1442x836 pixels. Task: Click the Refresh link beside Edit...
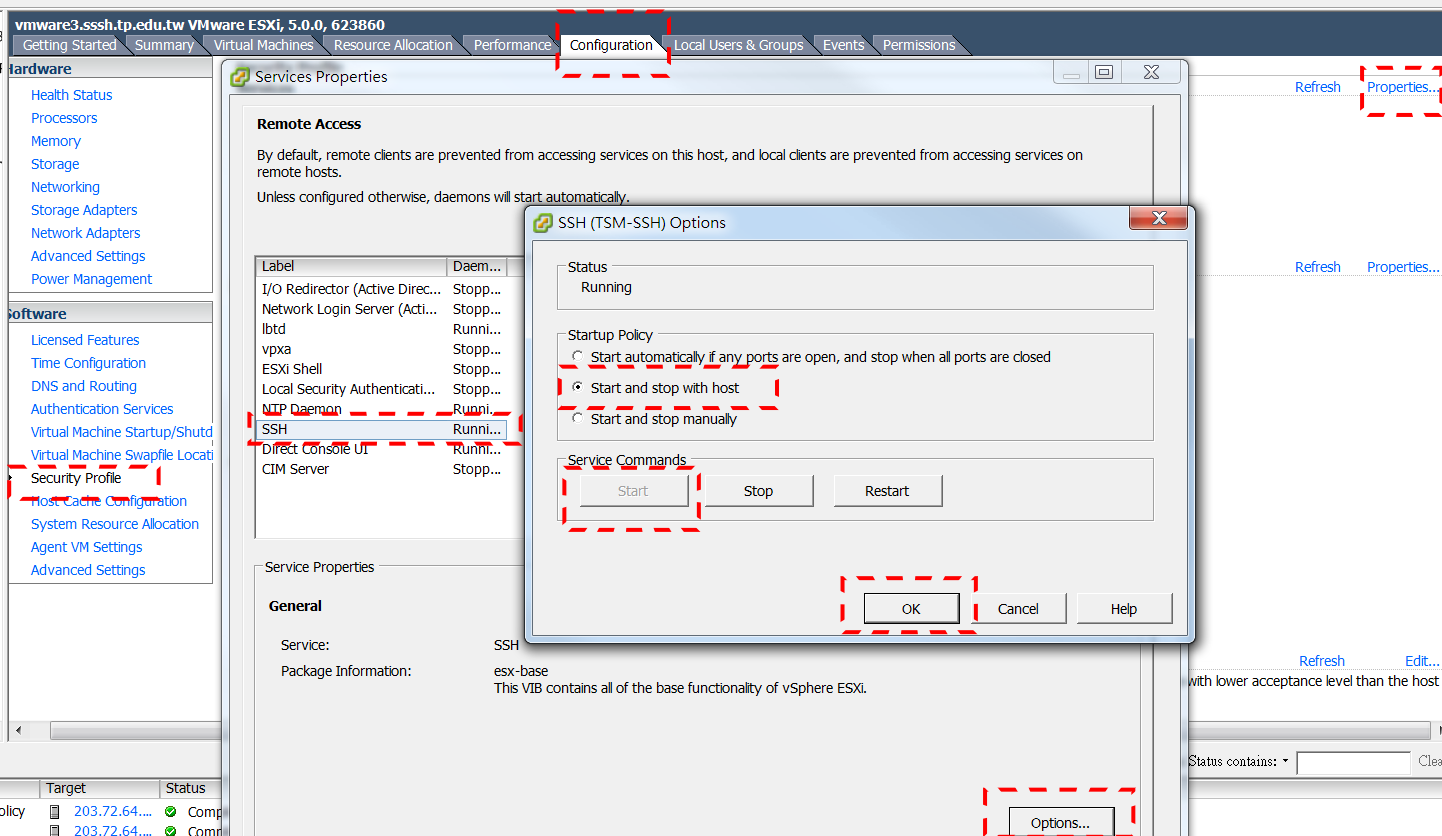tap(1322, 661)
